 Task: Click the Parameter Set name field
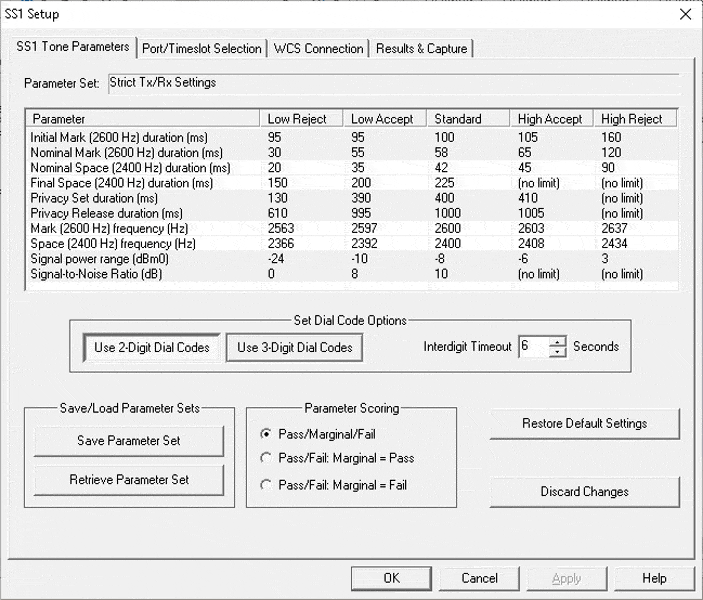pyautogui.click(x=394, y=83)
